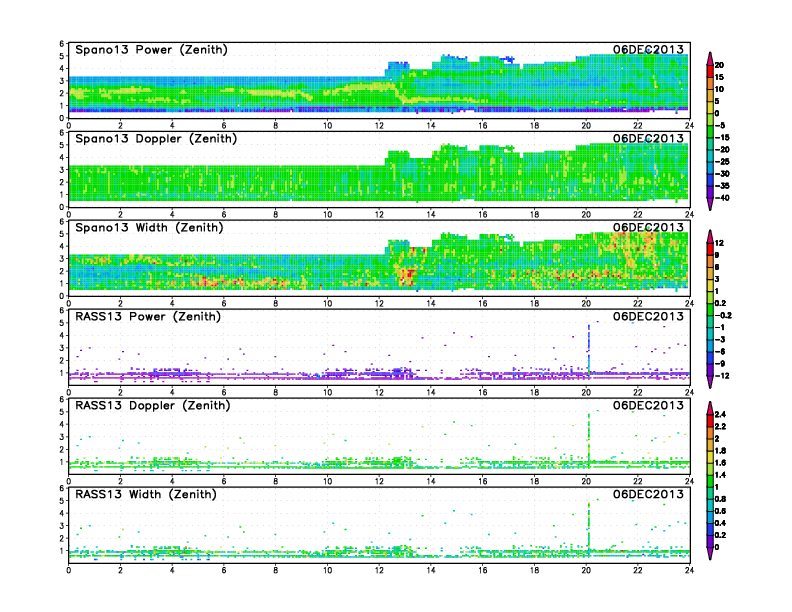
Task: Click height tick 3 on Spano13 Width y-axis
Action: tap(62, 259)
